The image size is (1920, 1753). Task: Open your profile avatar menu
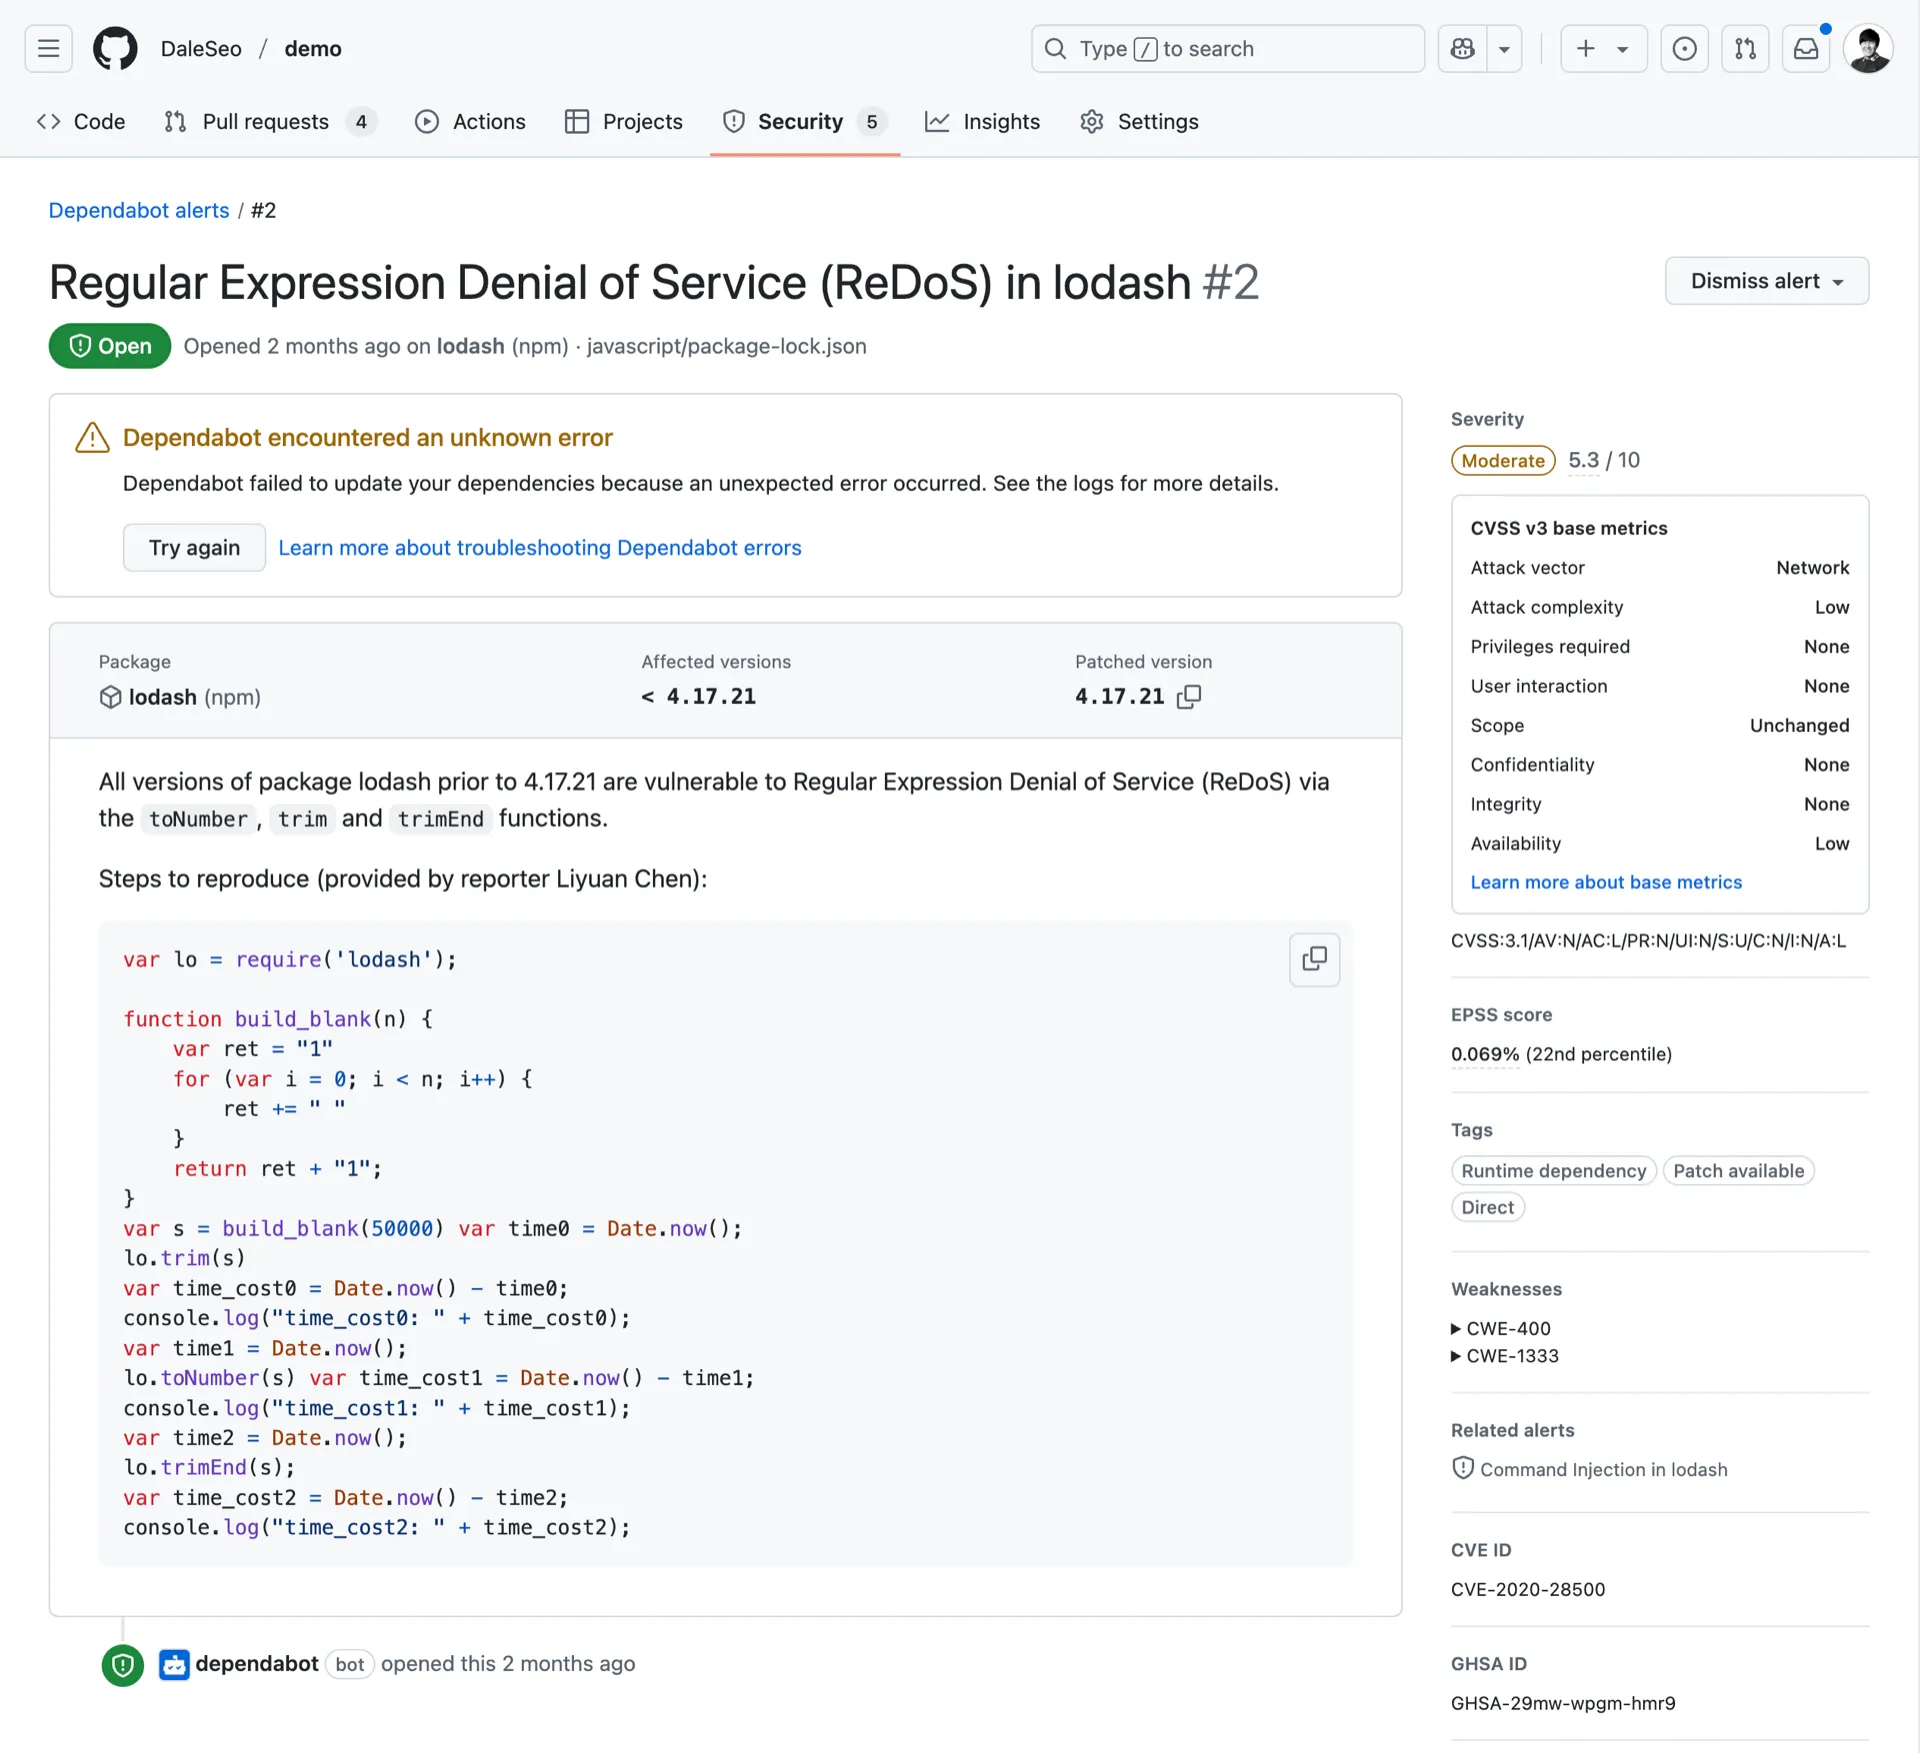point(1869,48)
